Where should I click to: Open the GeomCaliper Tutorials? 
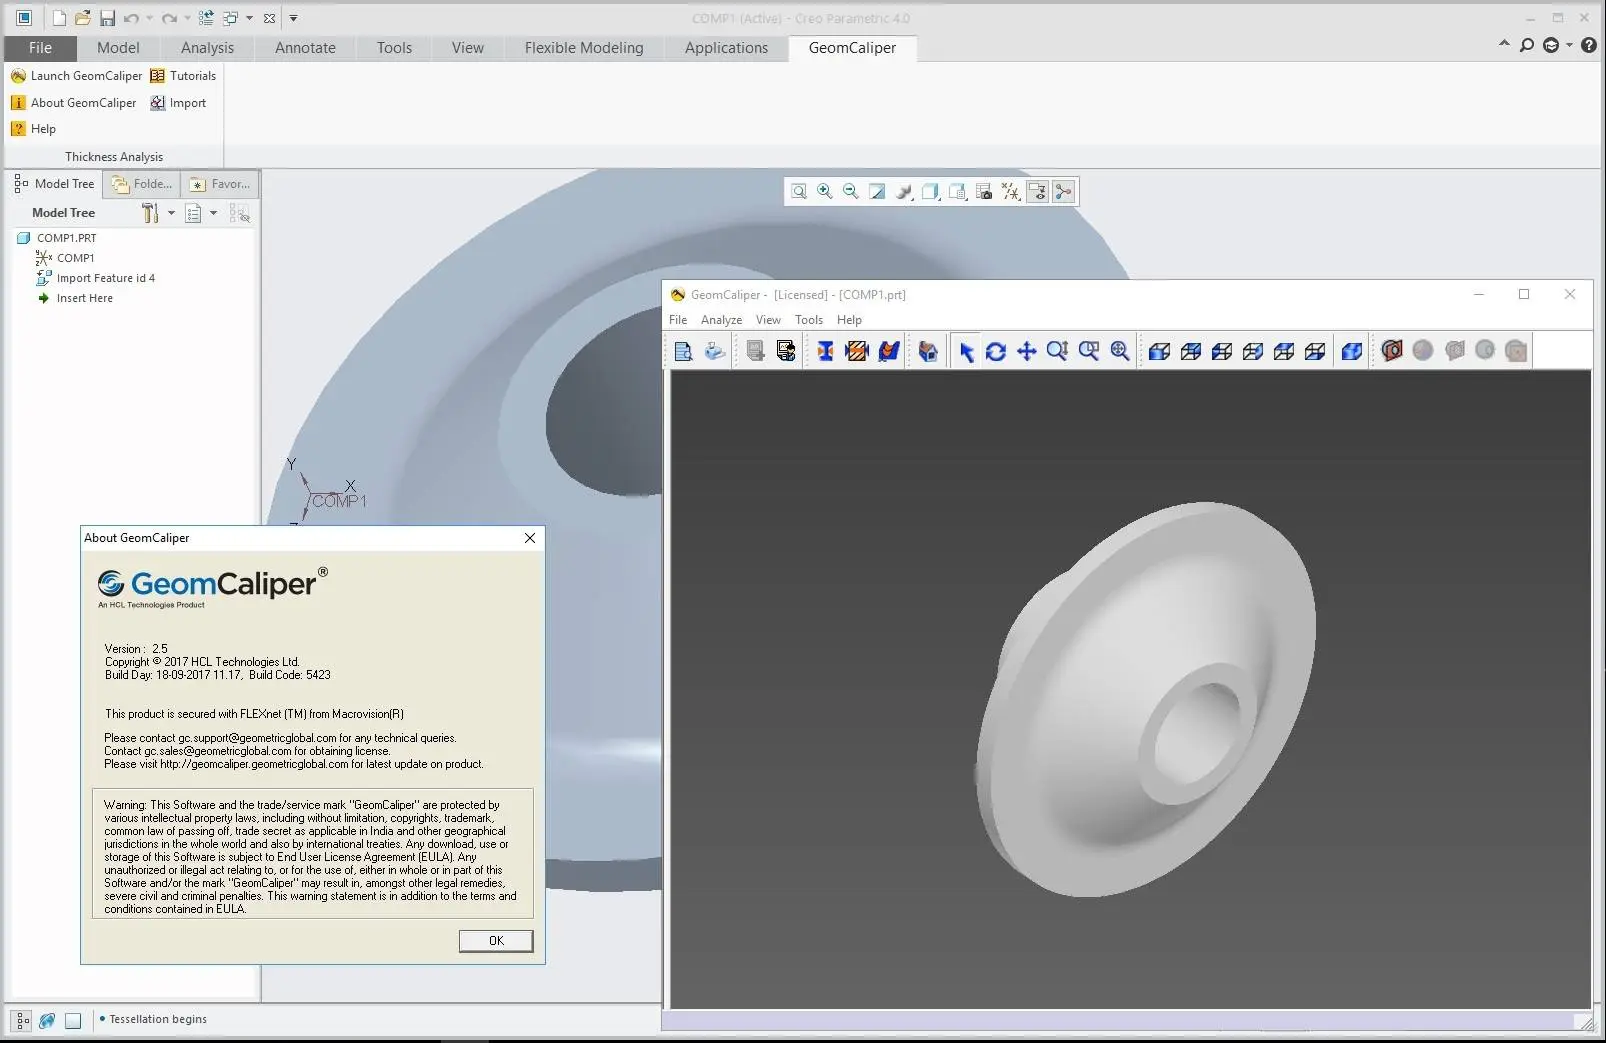(x=183, y=76)
